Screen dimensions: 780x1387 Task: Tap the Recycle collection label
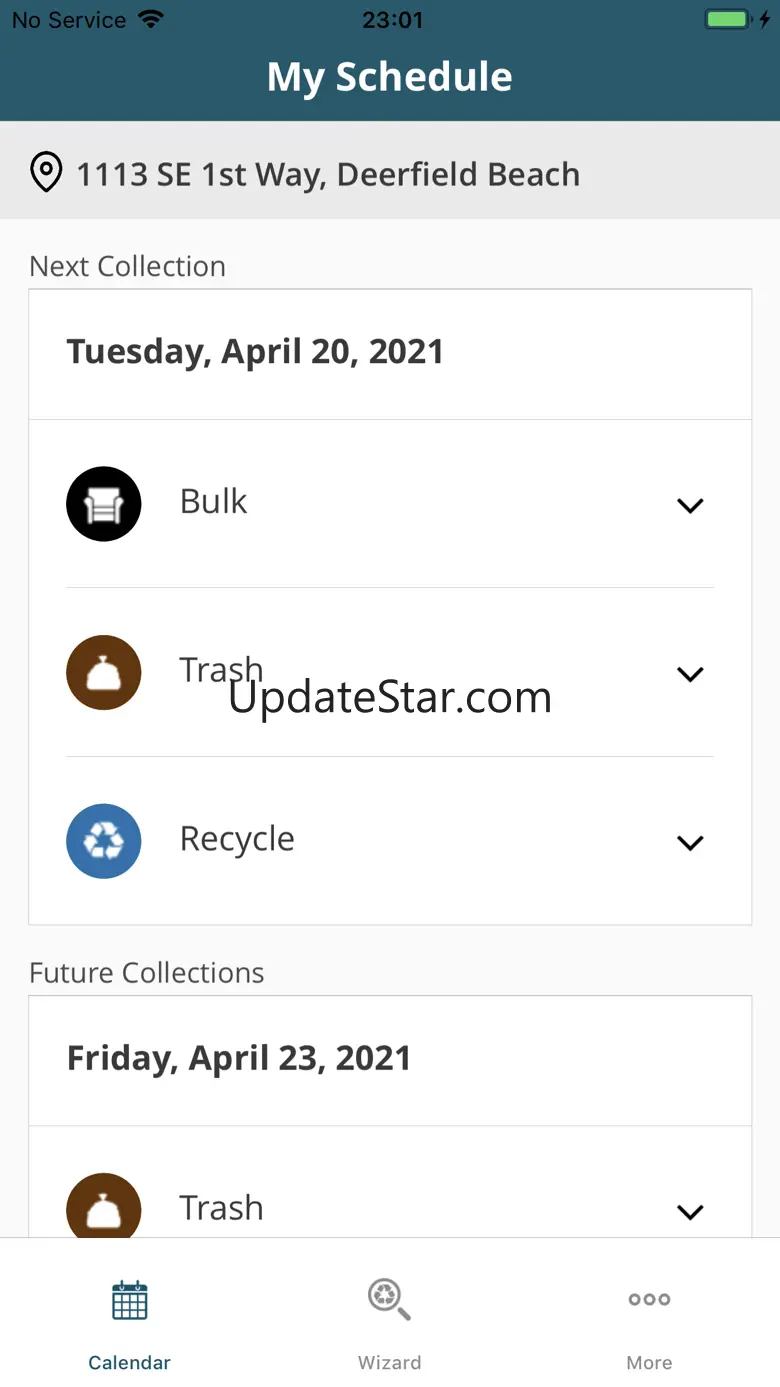pos(237,840)
